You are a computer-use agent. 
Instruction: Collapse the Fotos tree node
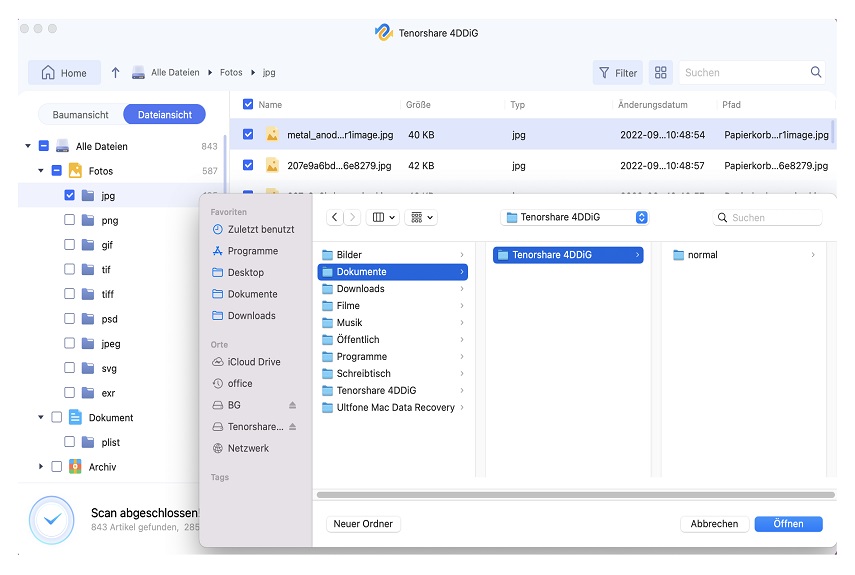click(x=41, y=171)
